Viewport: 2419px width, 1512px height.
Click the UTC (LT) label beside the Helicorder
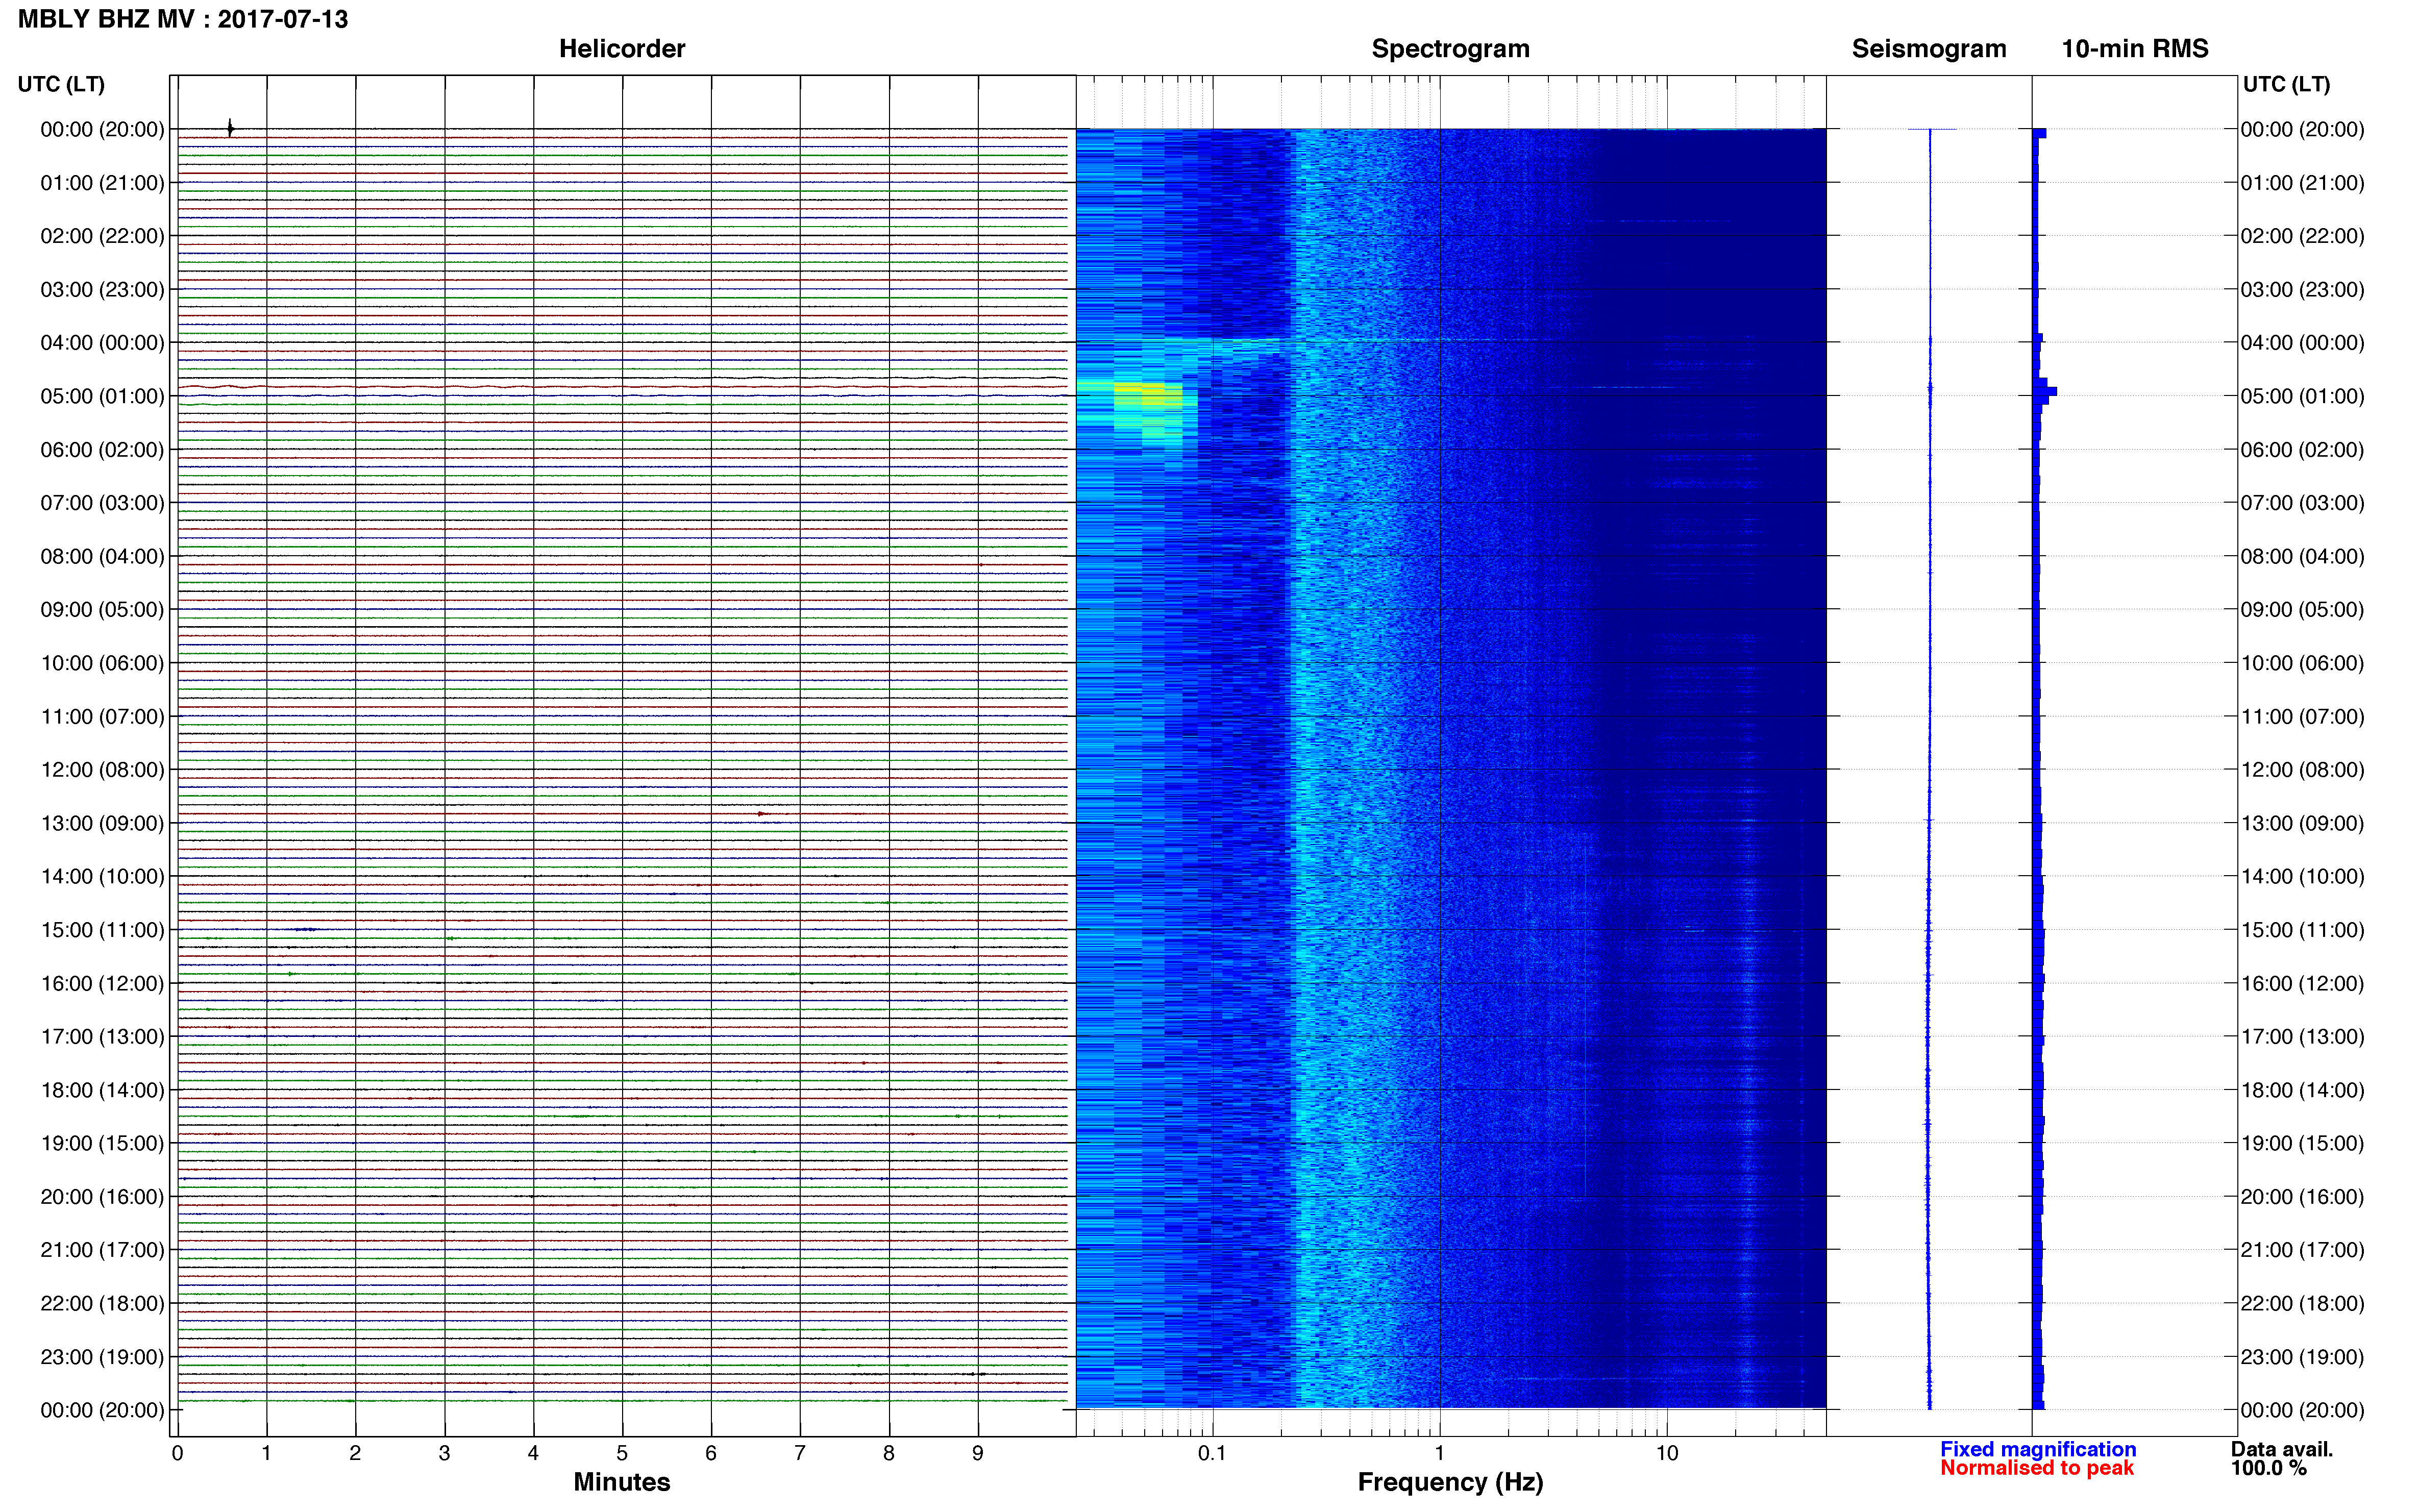pos(61,84)
